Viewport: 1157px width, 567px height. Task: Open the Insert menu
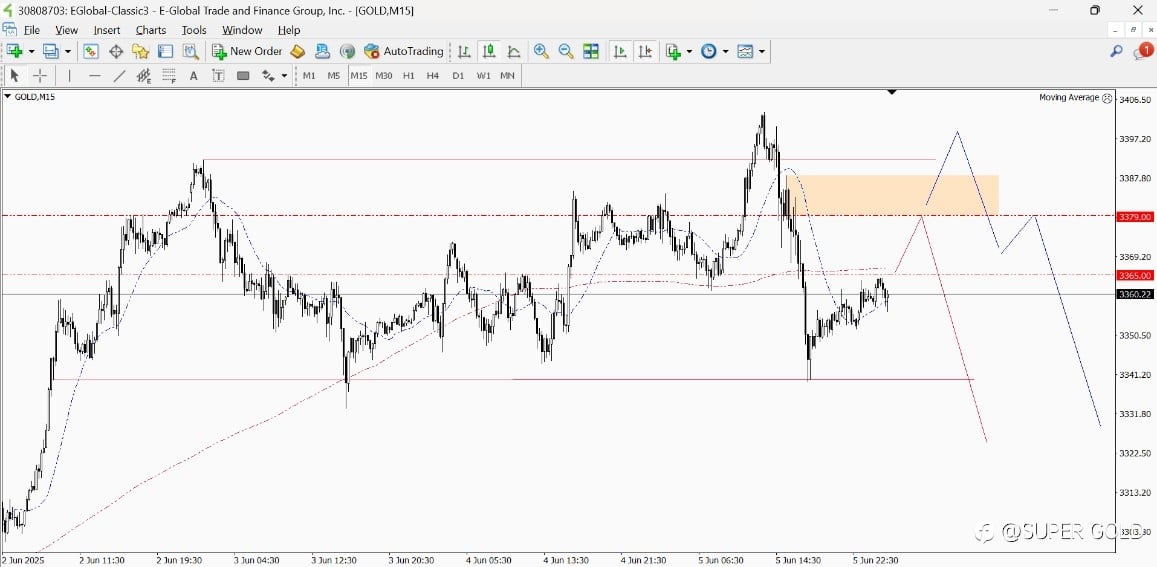pyautogui.click(x=107, y=30)
